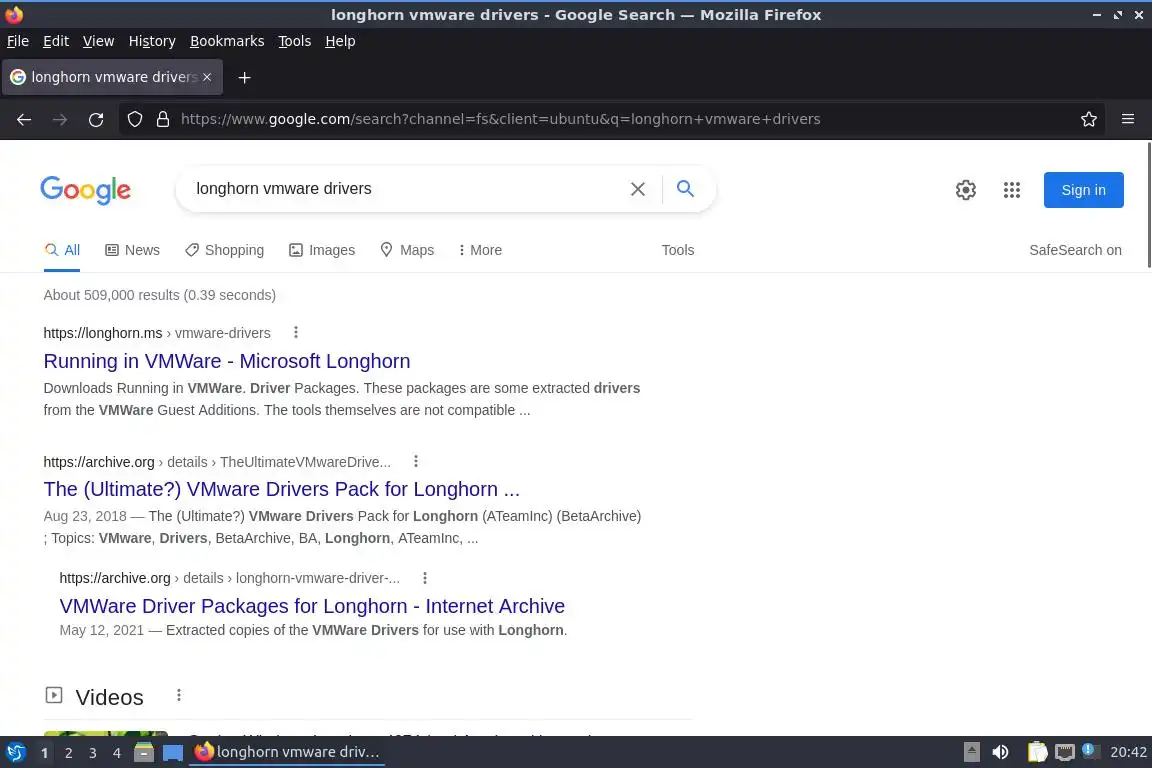Click the Videos section heading

pyautogui.click(x=109, y=697)
